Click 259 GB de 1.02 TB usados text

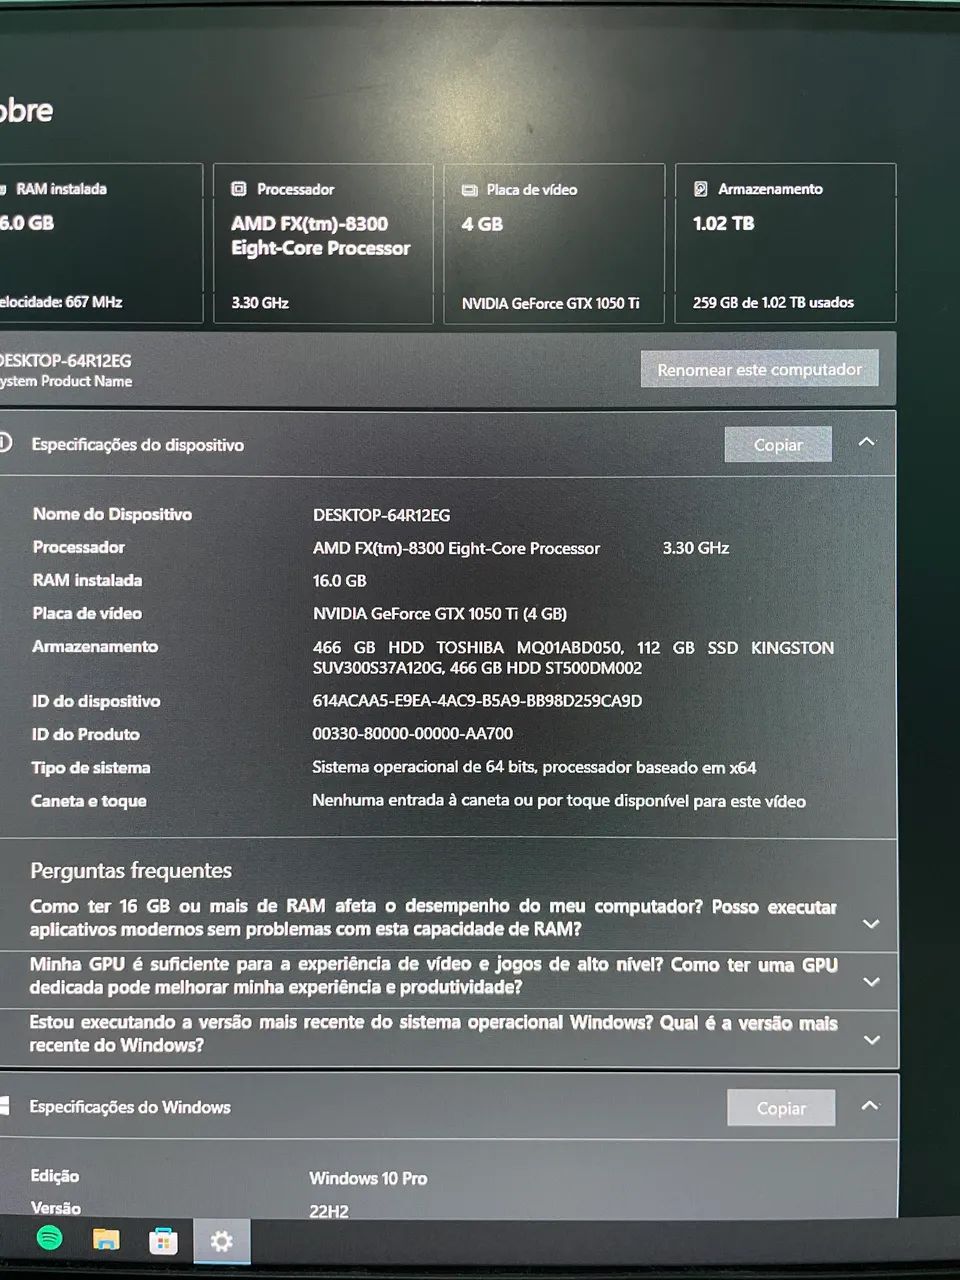click(773, 302)
